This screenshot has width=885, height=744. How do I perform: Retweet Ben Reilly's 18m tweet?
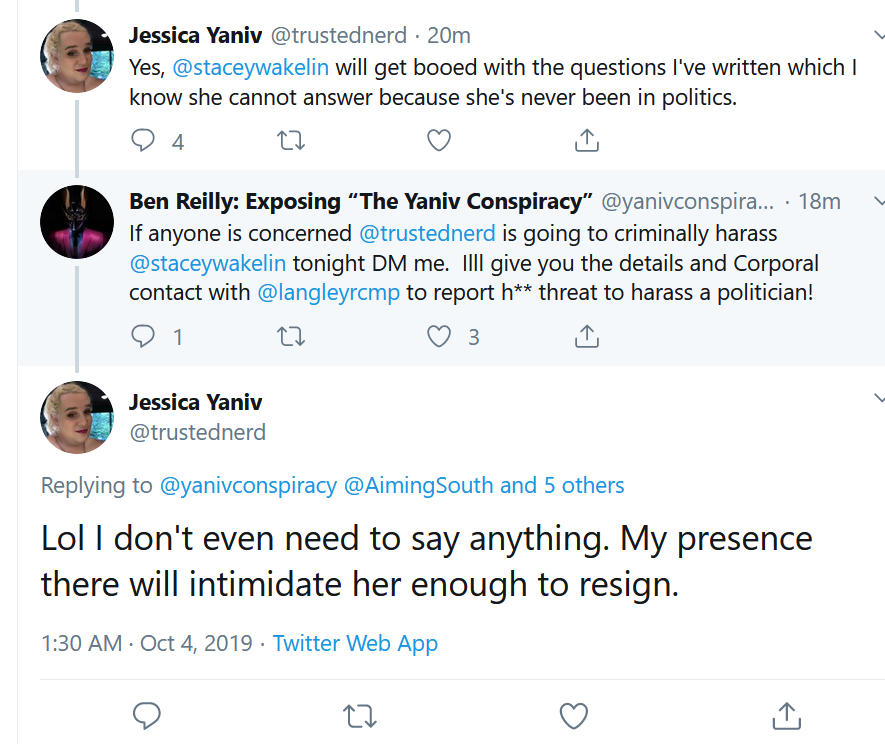pos(291,336)
